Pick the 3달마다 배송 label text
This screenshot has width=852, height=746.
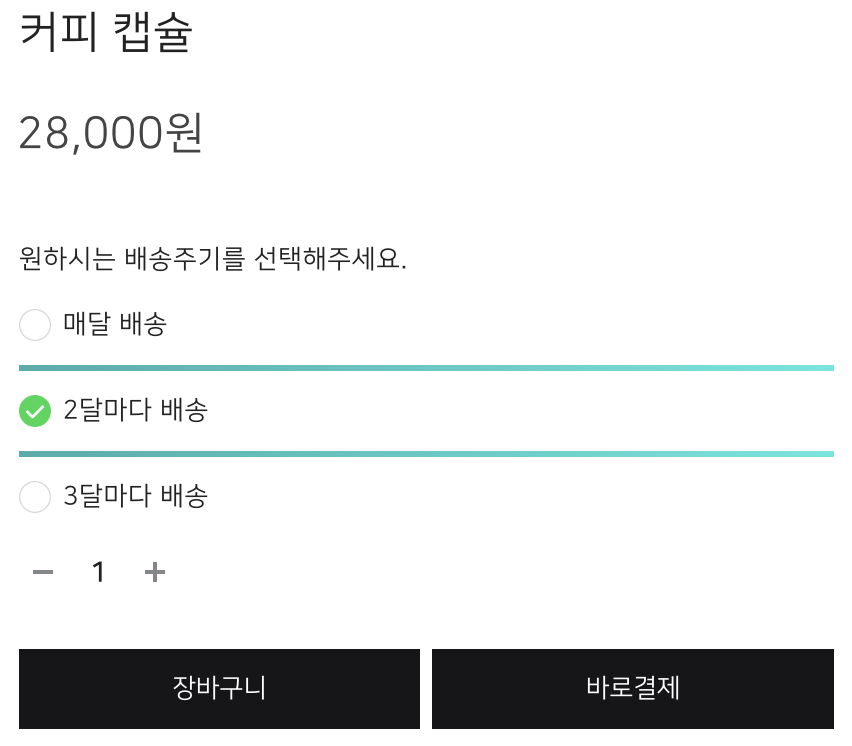(135, 497)
